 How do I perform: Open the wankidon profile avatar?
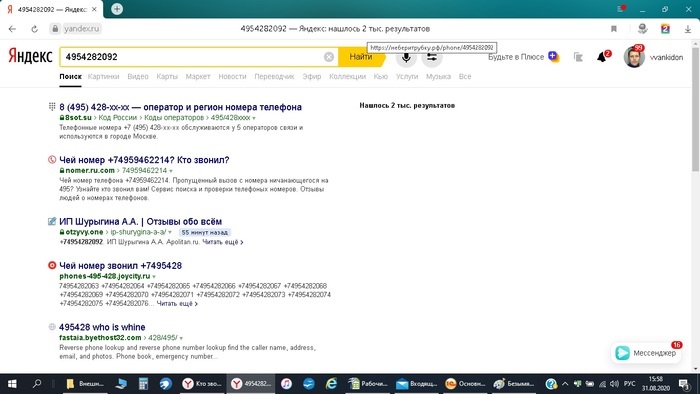click(x=633, y=57)
